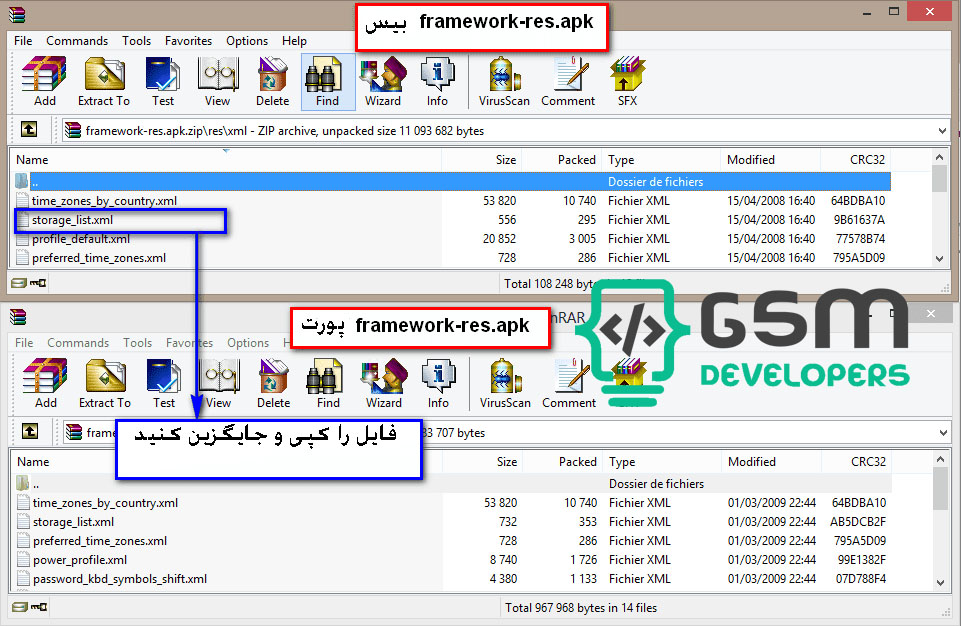Run Test from the lower WinRAR toolbar

click(x=164, y=384)
